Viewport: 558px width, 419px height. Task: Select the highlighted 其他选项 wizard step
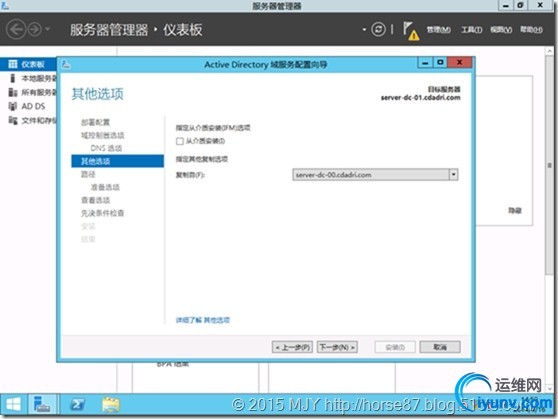[x=117, y=161]
